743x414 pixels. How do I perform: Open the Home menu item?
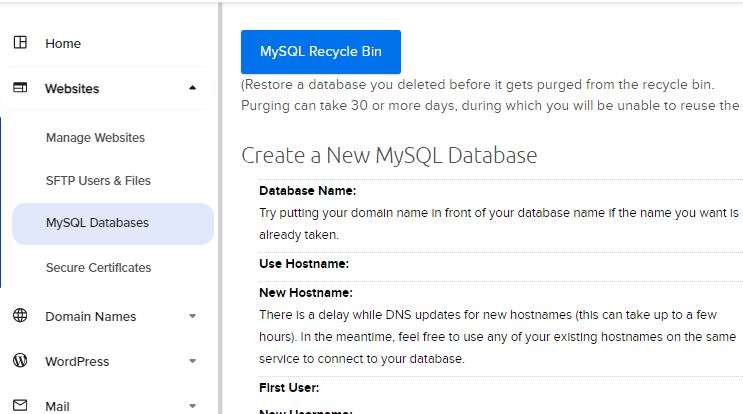pyautogui.click(x=63, y=44)
